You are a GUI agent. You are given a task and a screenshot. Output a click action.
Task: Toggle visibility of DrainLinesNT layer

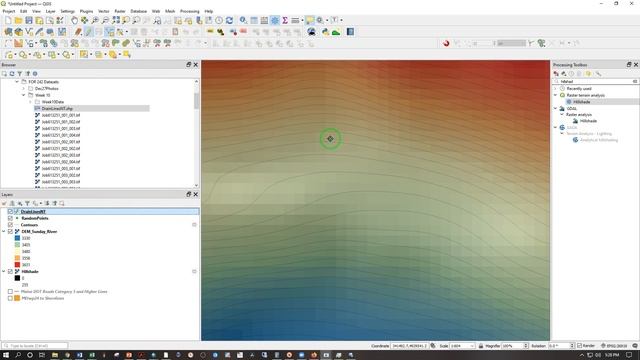[x=10, y=211]
